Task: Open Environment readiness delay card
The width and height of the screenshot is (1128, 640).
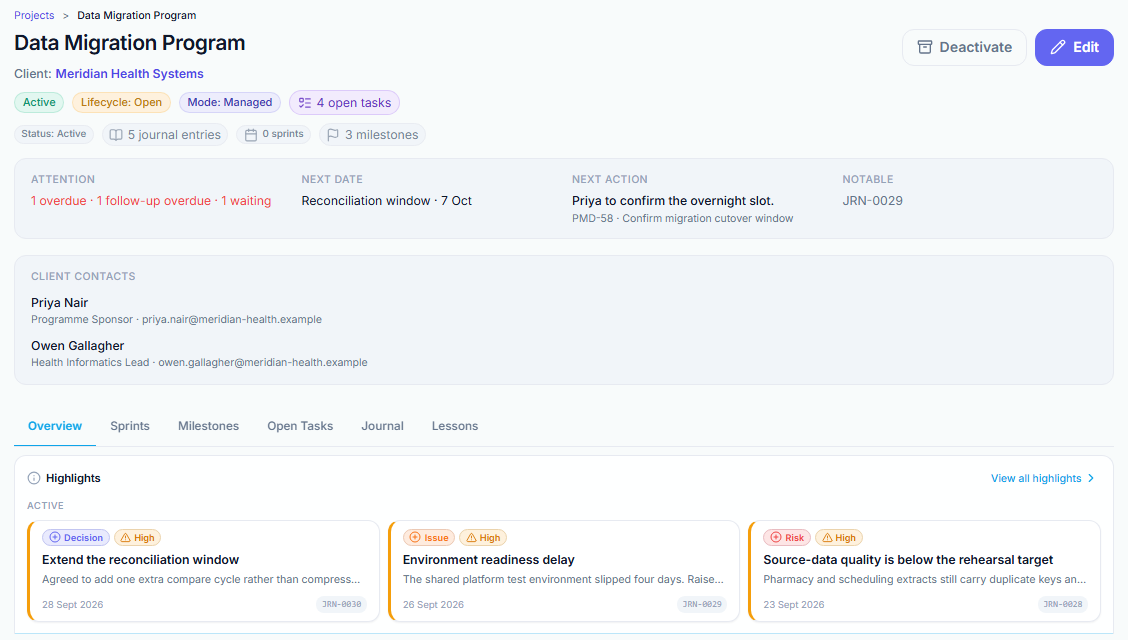Action: click(x=564, y=571)
